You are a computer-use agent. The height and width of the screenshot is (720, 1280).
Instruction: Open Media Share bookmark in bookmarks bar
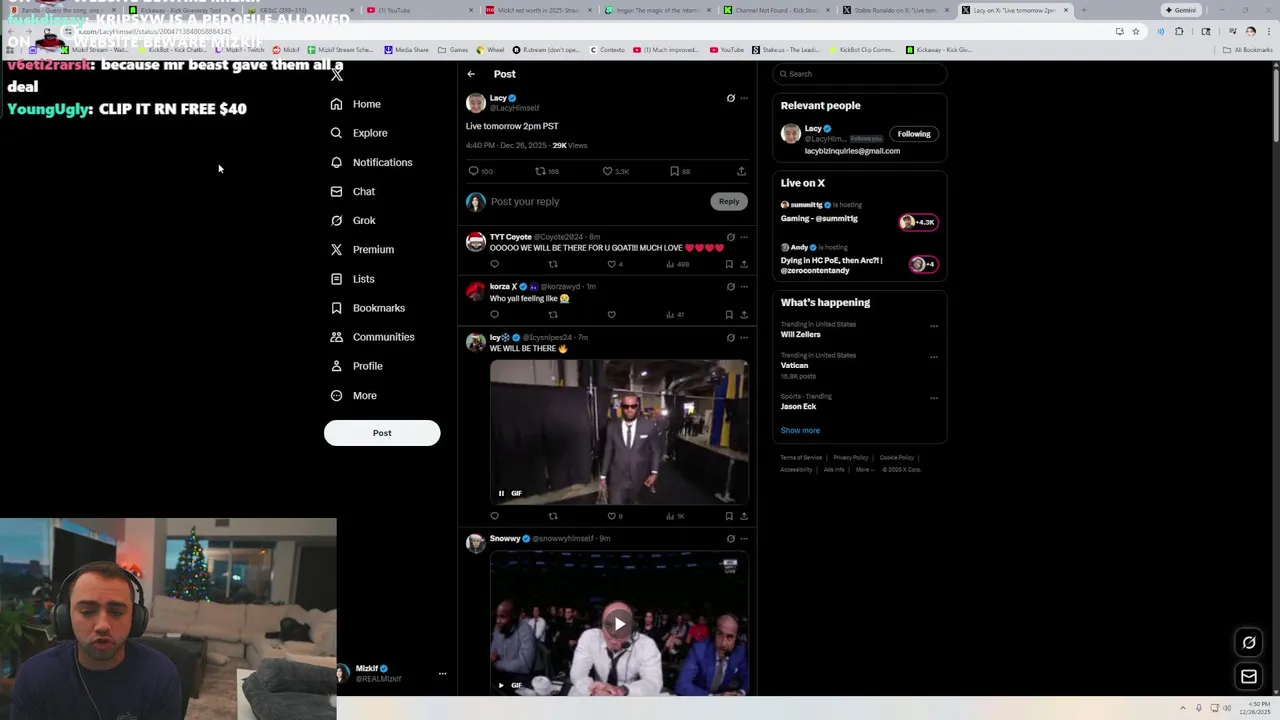pyautogui.click(x=407, y=50)
